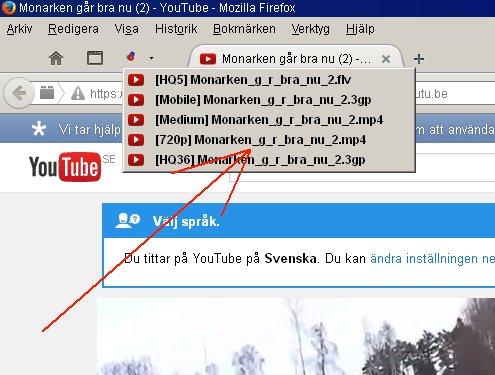
Task: Click the video thumbnail with snowy trees
Action: 296,337
